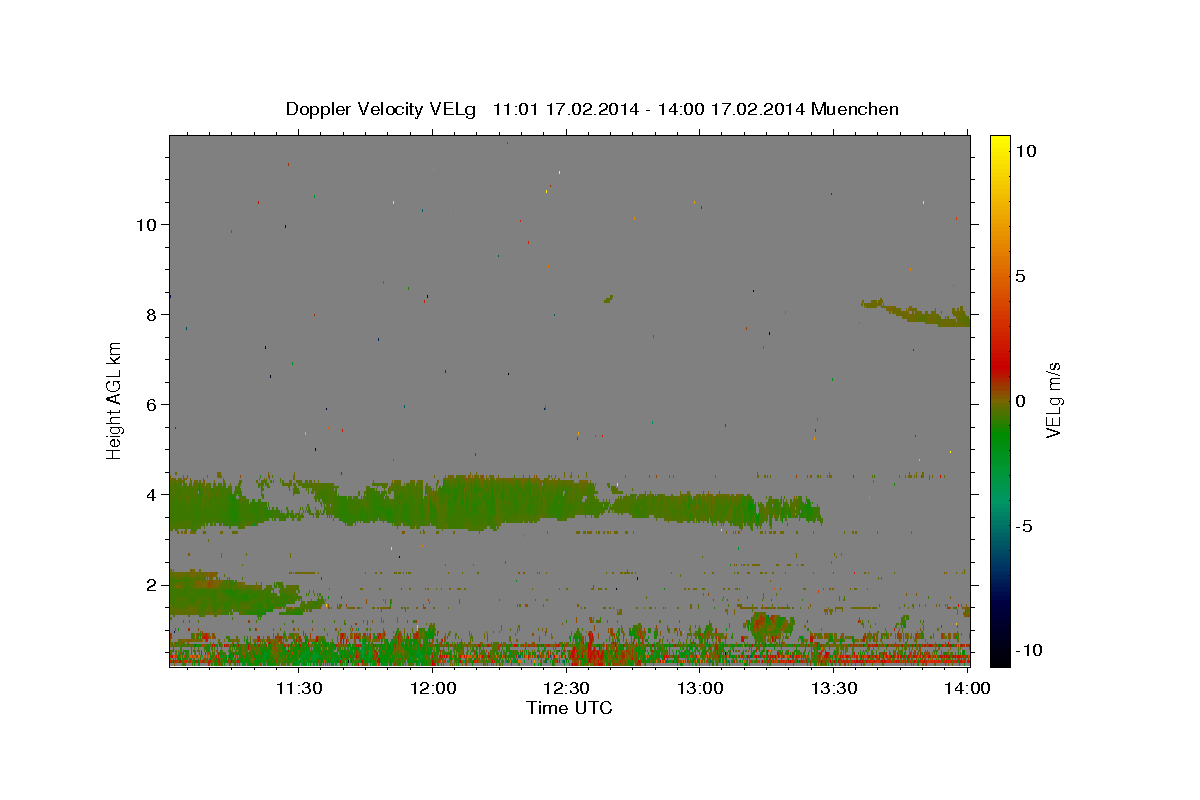
Task: Click the colorbar top tick label 10
Action: (1025, 151)
